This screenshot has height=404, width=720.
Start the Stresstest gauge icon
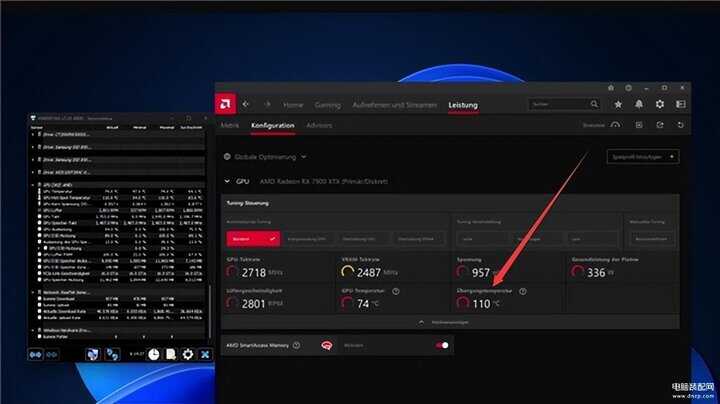coord(615,125)
